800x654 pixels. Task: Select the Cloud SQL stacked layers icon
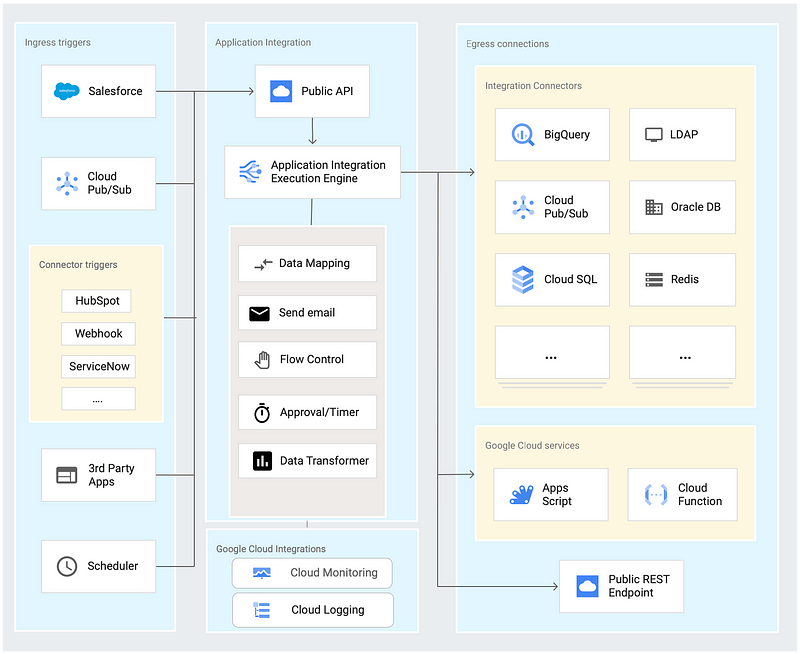[x=523, y=279]
